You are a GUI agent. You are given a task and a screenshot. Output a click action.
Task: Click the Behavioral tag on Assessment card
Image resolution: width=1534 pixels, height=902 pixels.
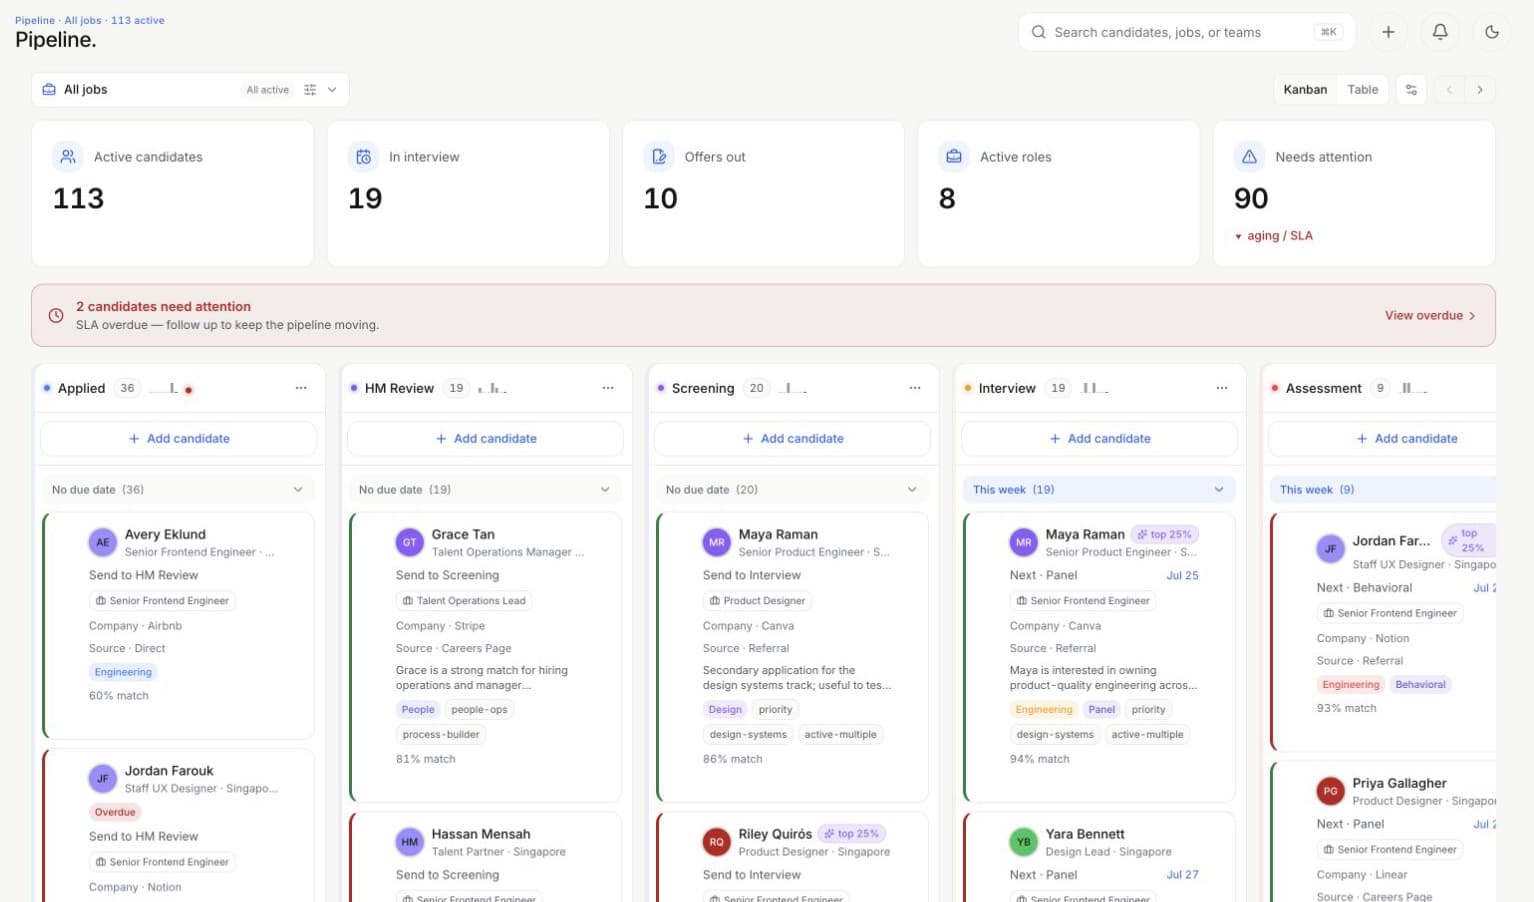[1421, 685]
